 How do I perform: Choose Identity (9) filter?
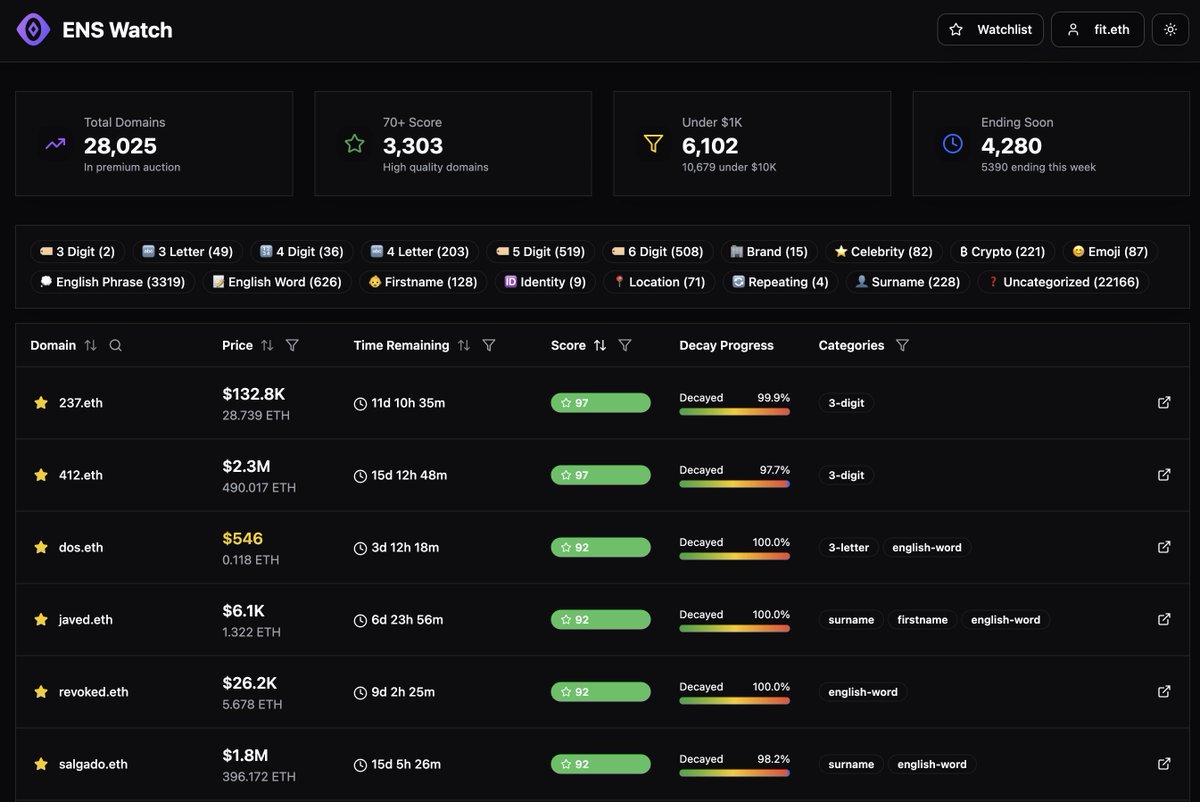545,282
